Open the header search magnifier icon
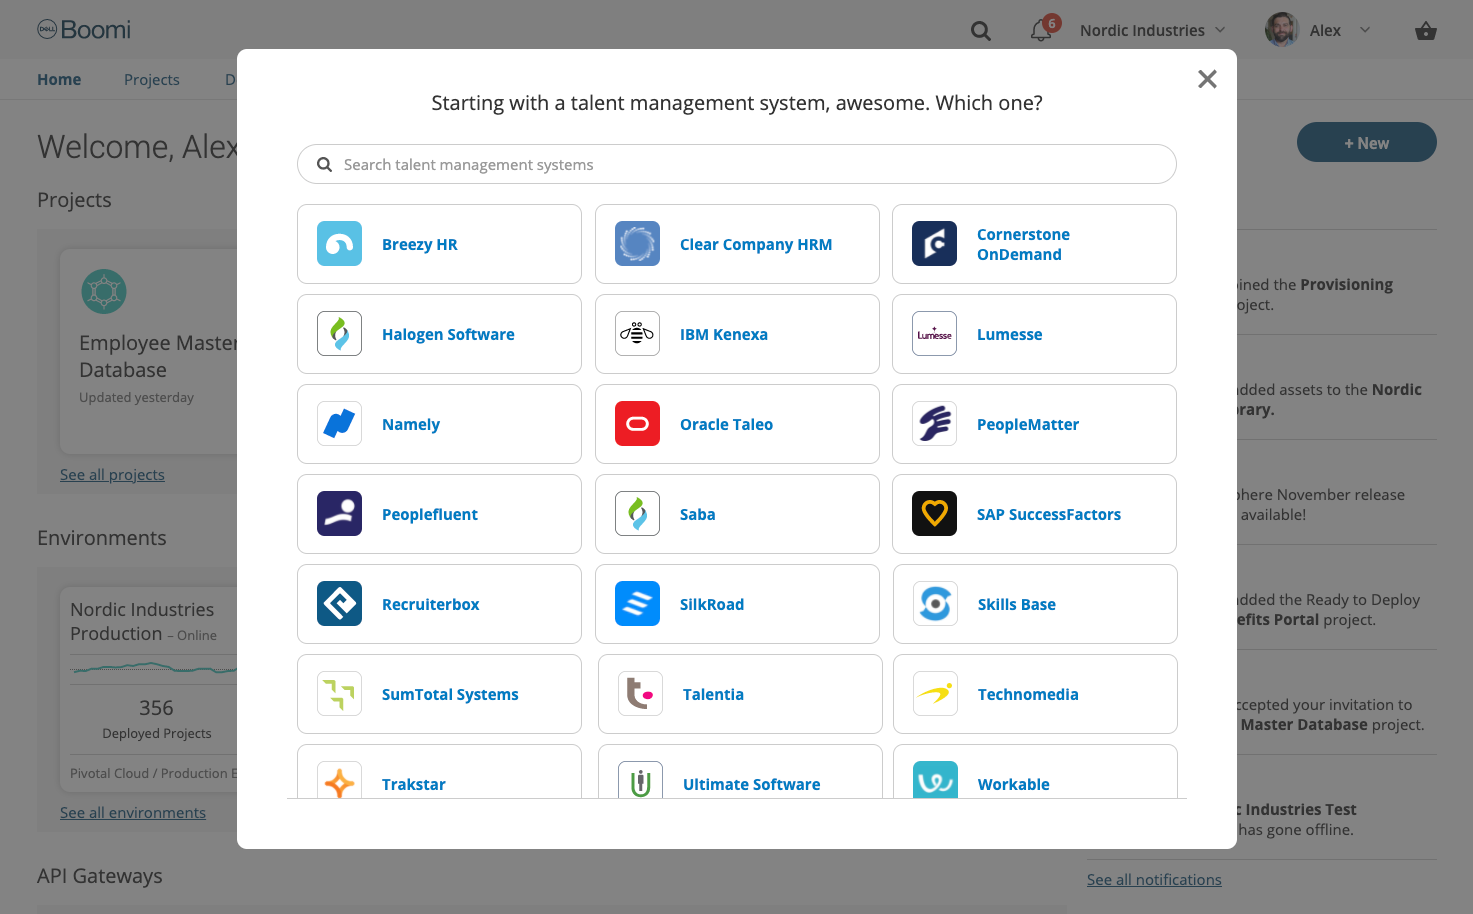This screenshot has width=1473, height=914. [x=981, y=31]
